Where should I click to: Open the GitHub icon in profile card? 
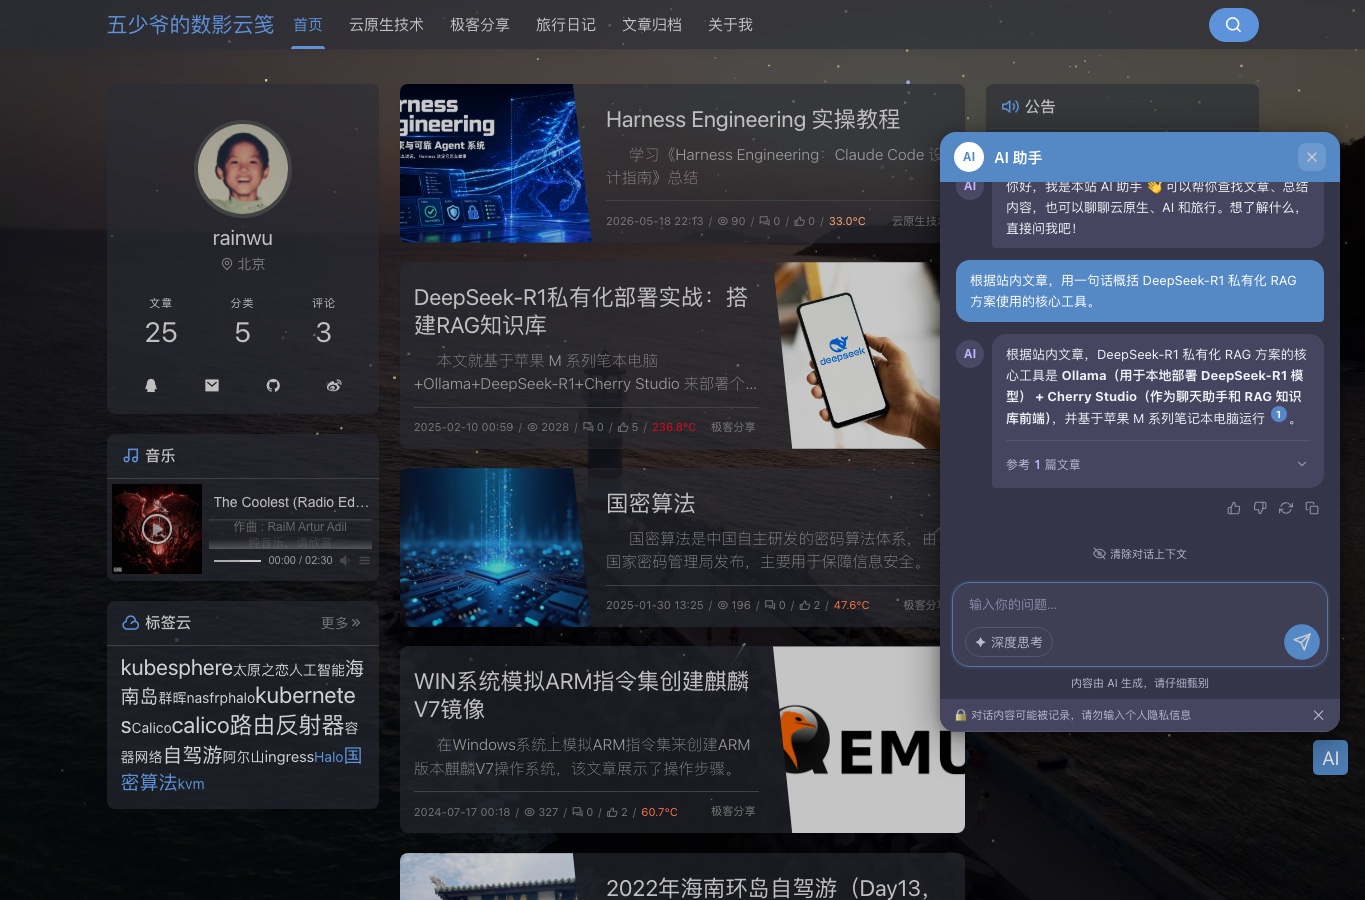tap(273, 385)
